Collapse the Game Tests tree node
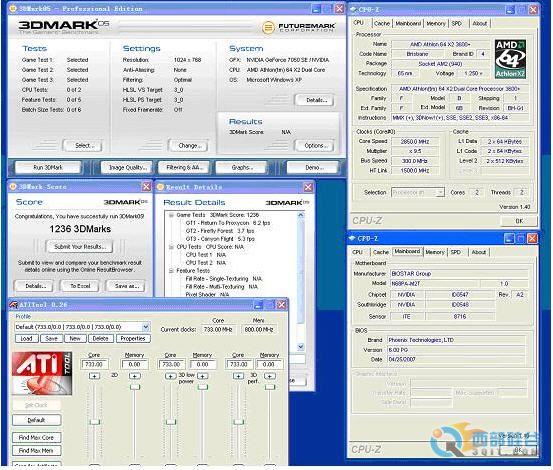The height and width of the screenshot is (470, 553). pyautogui.click(x=171, y=215)
